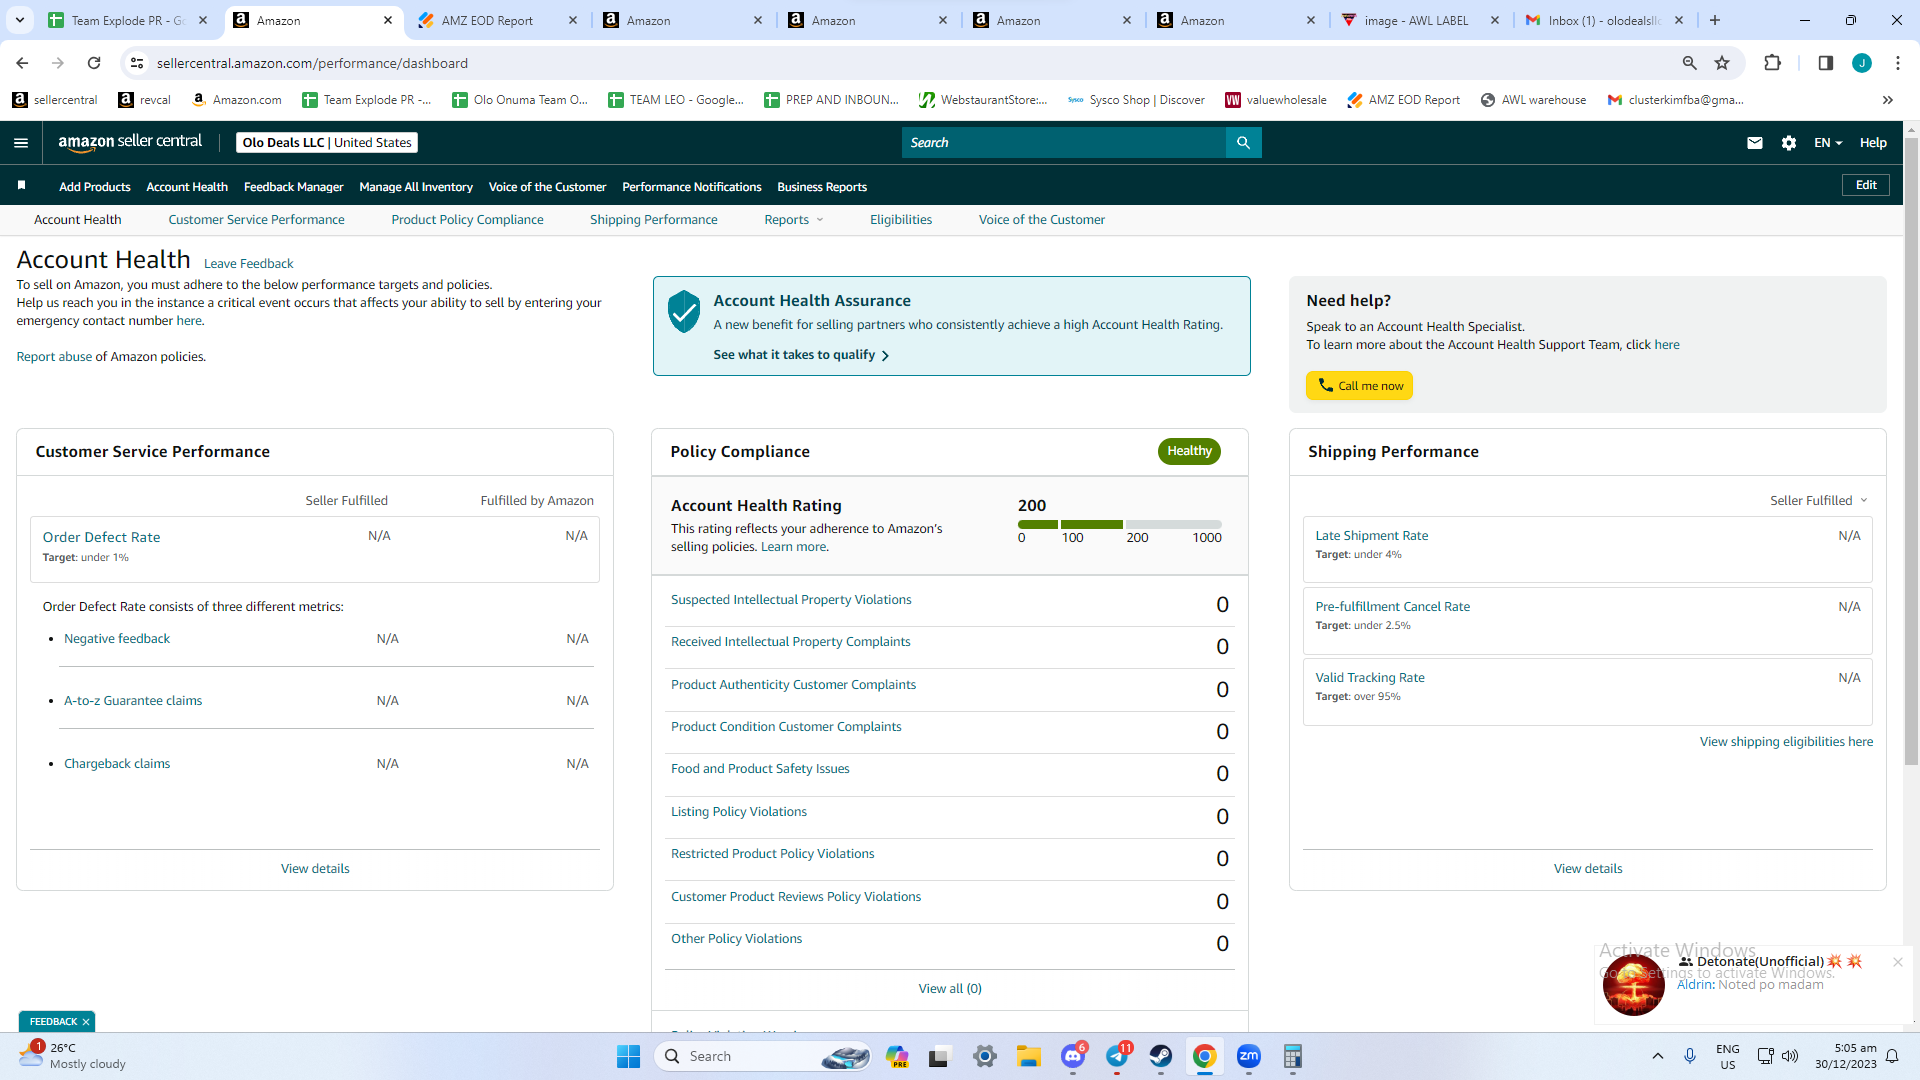Viewport: 1920px width, 1080px height.
Task: Open Suspected Intellectual Property Violations
Action: (791, 600)
